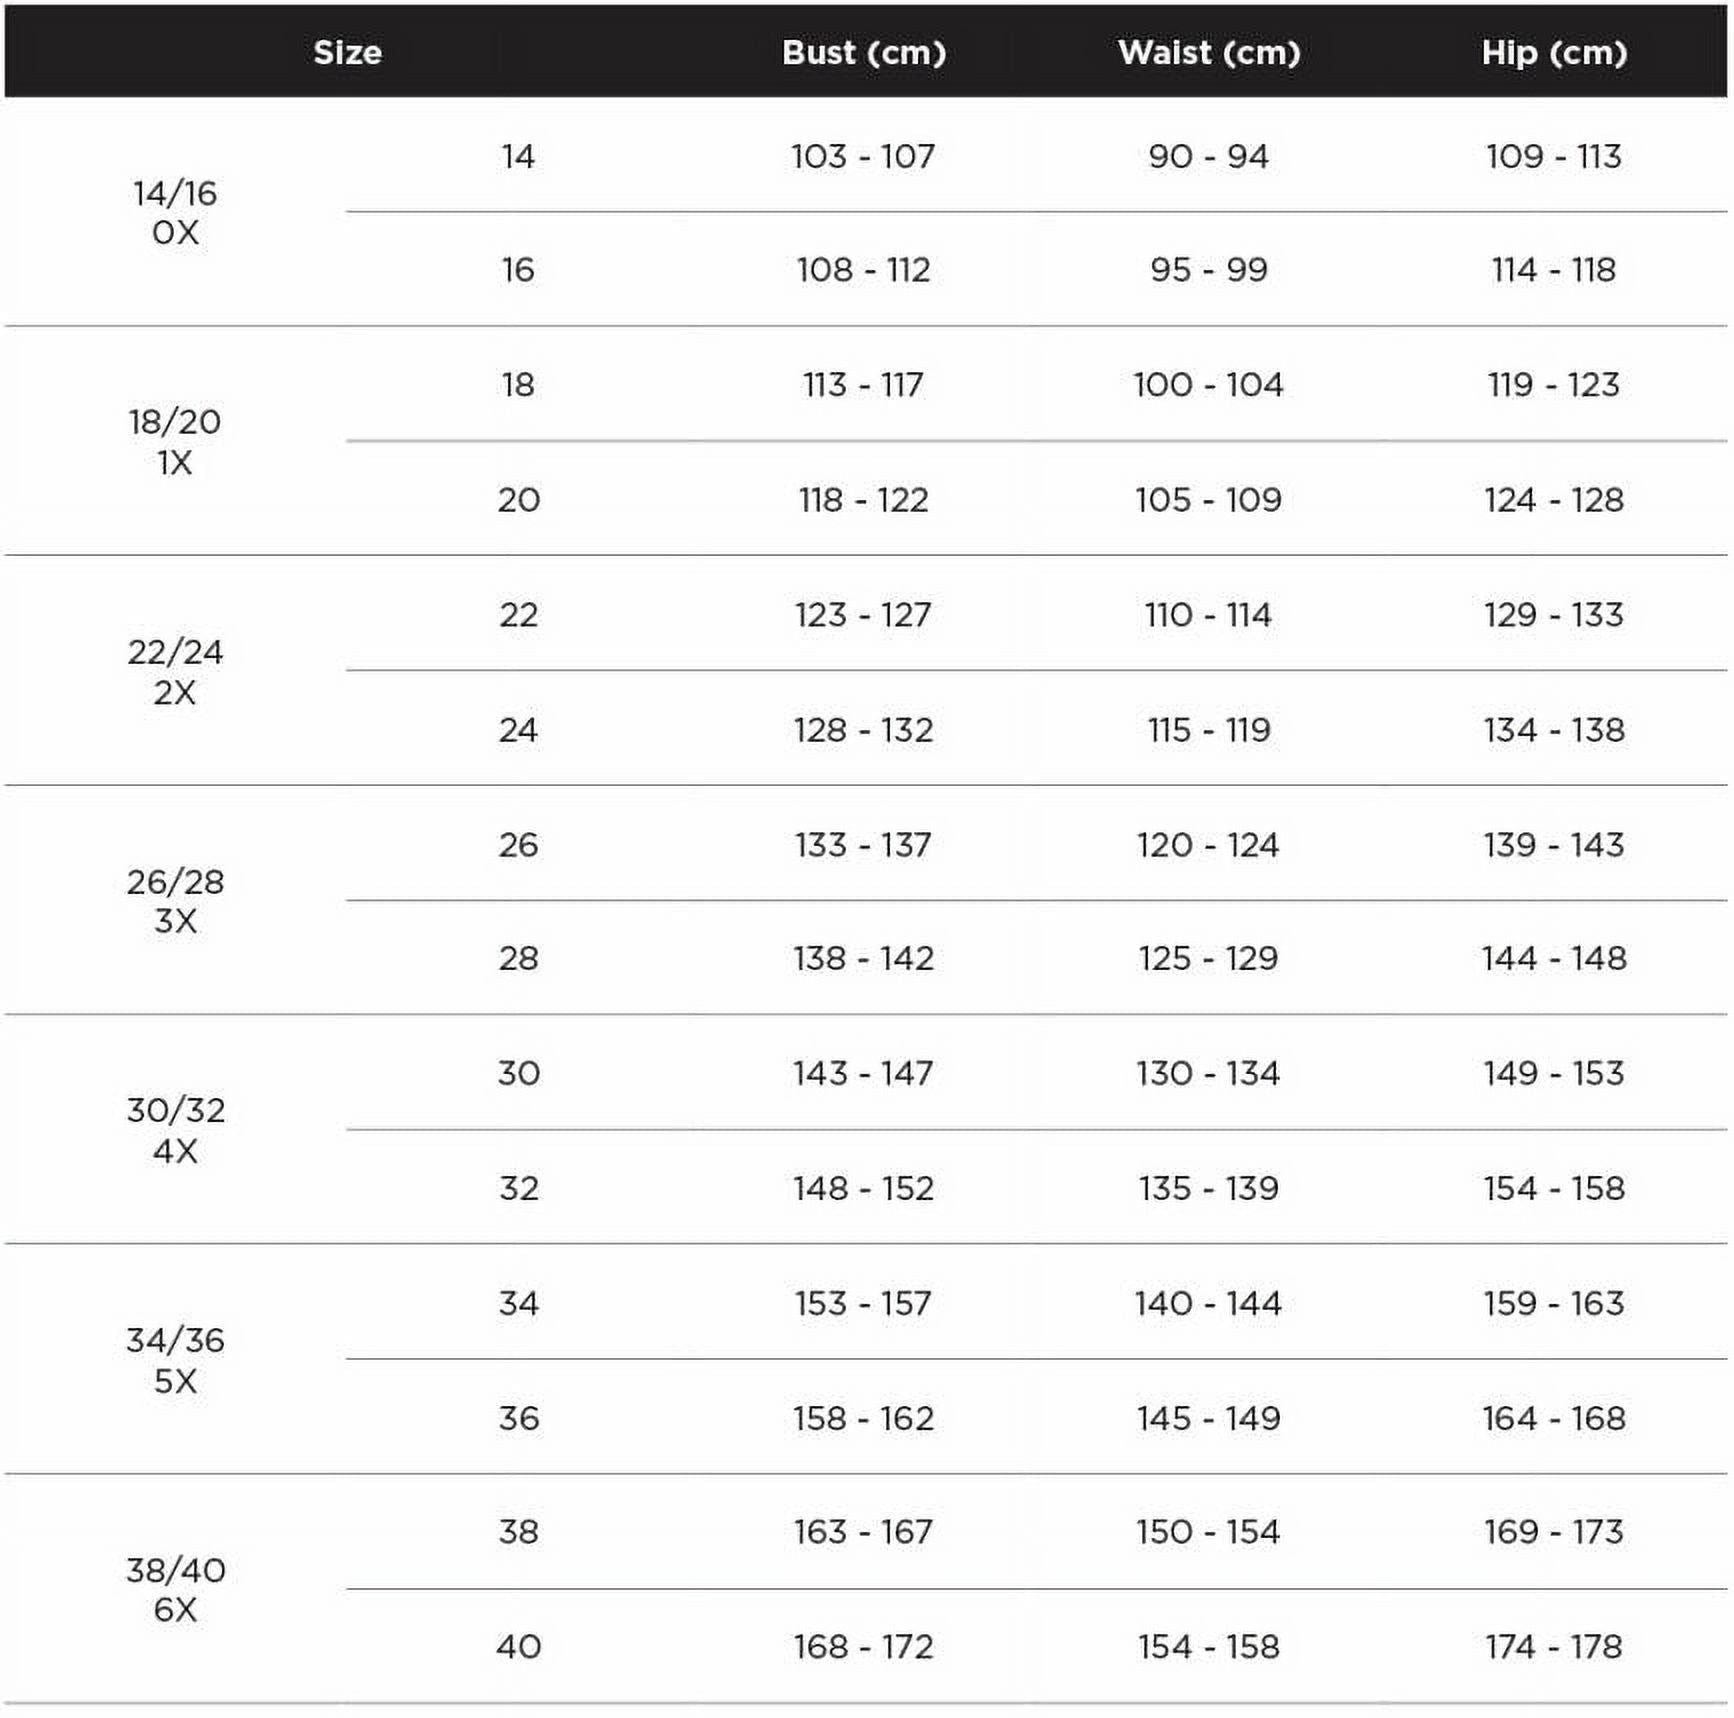
Task: Select the 18/20 1X size group label
Action: pyautogui.click(x=175, y=441)
